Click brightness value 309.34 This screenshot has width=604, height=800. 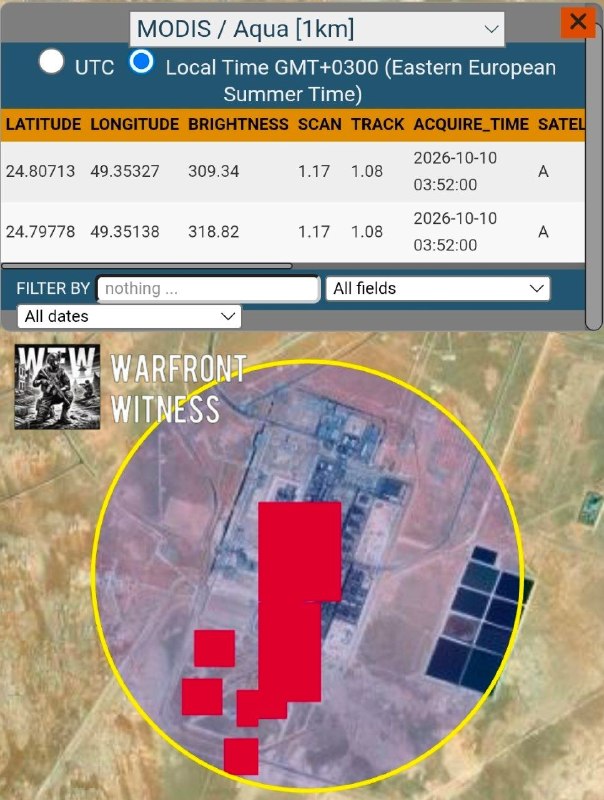click(x=213, y=171)
